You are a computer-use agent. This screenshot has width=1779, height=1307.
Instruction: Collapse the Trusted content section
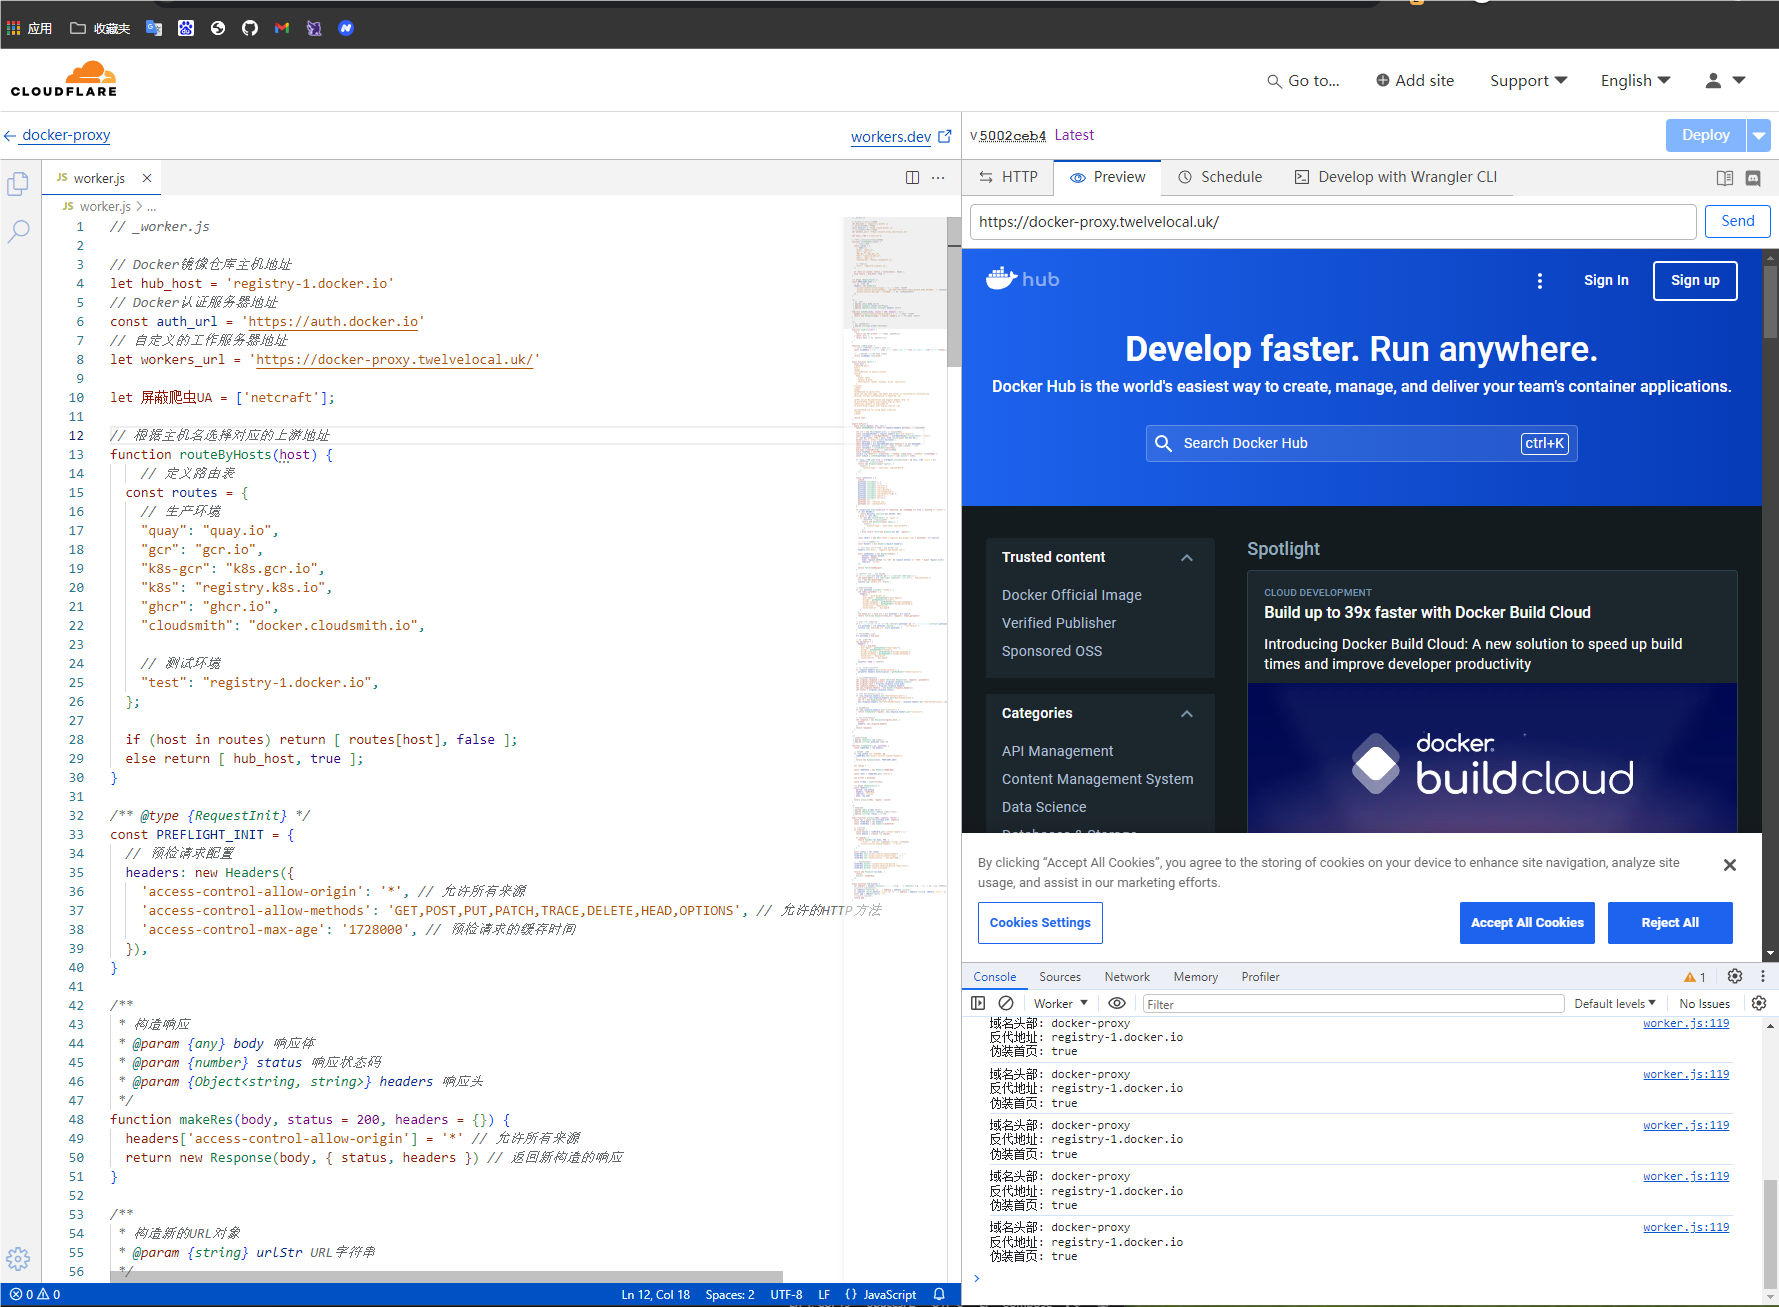tap(1187, 558)
